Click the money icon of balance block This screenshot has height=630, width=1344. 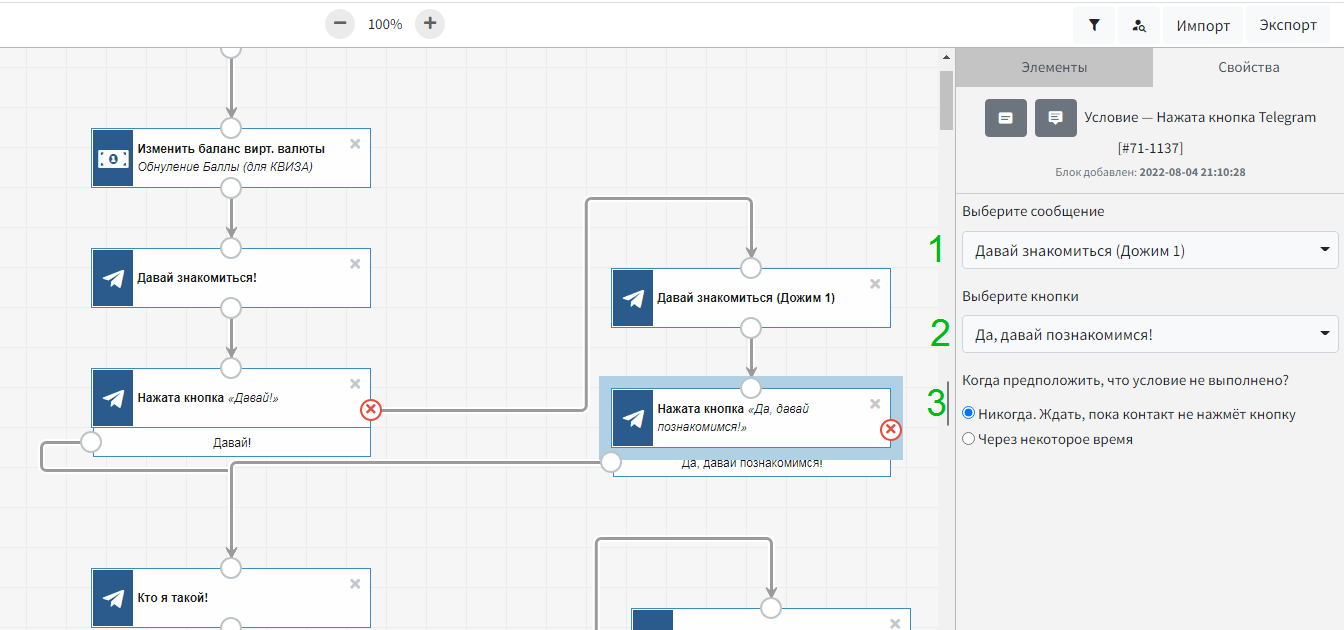coord(113,158)
